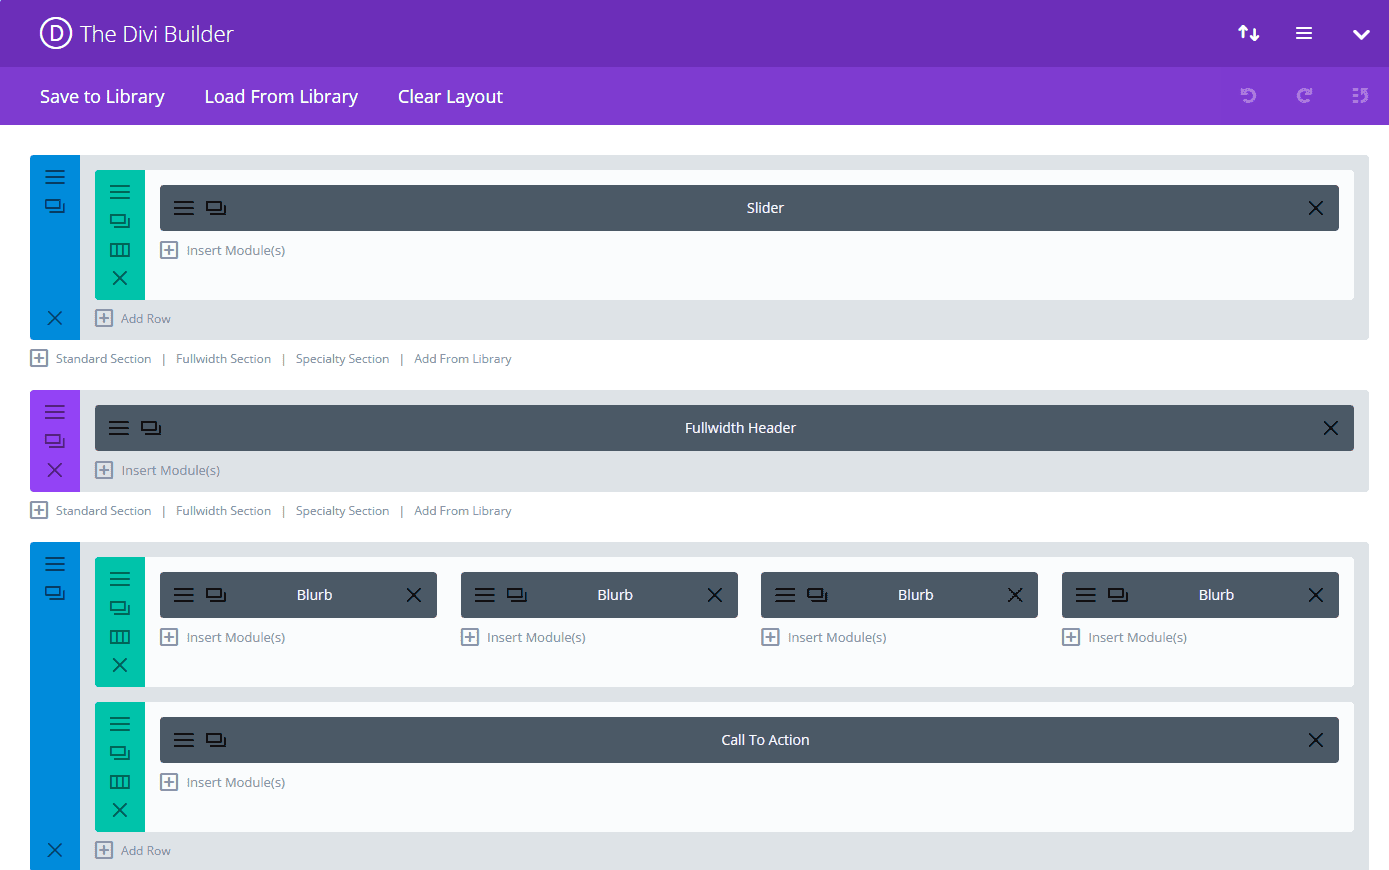Viewport: 1389px width, 870px height.
Task: Duplicate the second Blurb module
Action: tap(517, 594)
